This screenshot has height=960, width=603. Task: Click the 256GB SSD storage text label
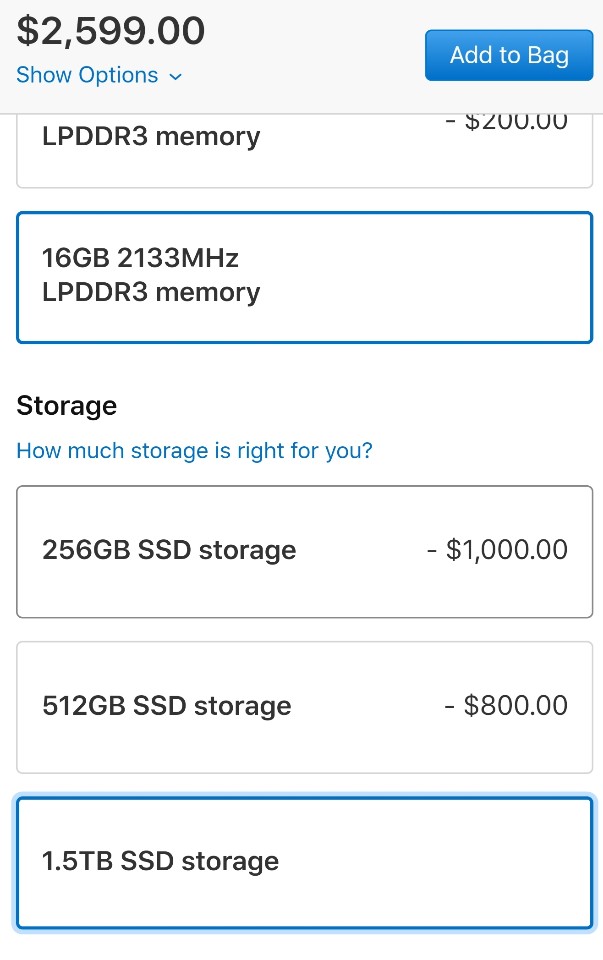(x=169, y=550)
